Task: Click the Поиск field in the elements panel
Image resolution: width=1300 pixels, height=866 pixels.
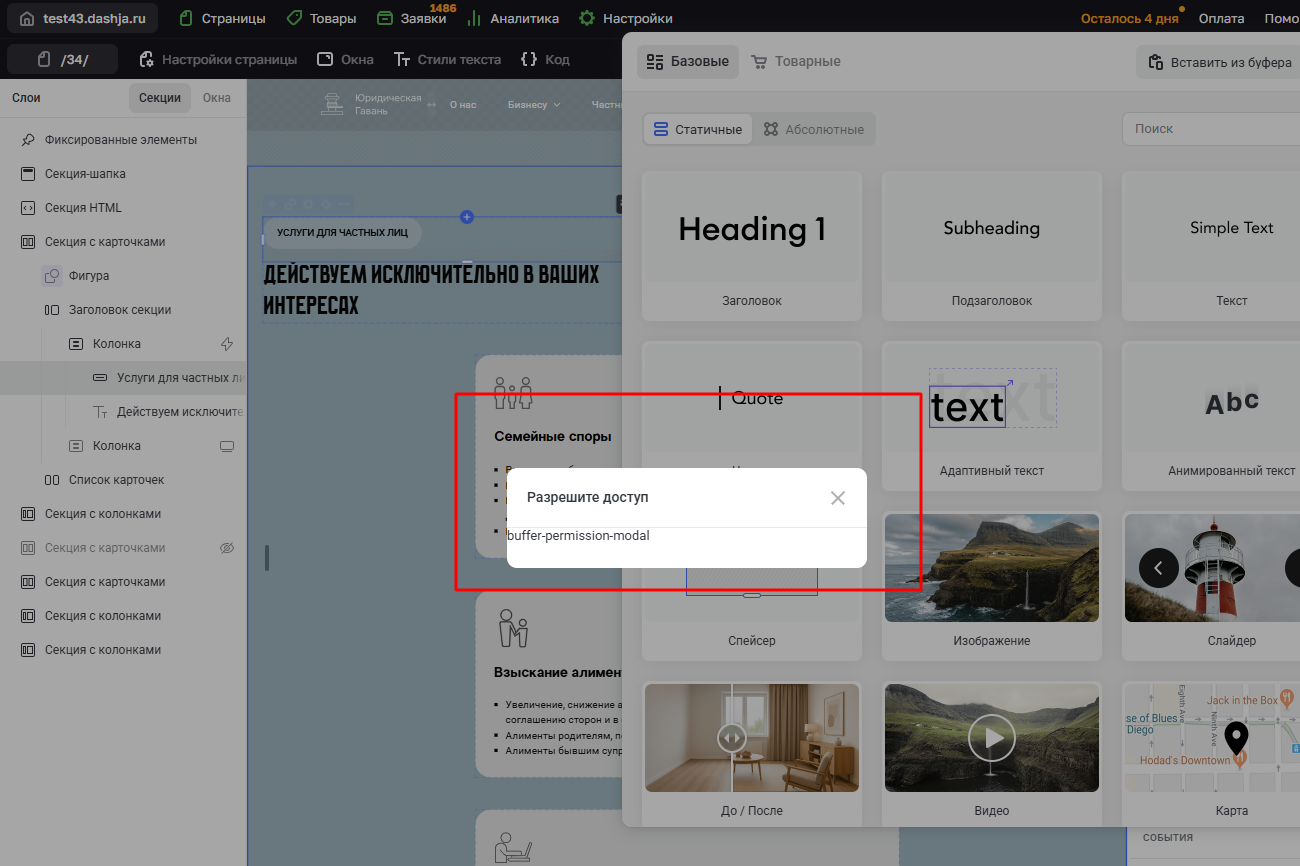Action: pyautogui.click(x=1210, y=129)
